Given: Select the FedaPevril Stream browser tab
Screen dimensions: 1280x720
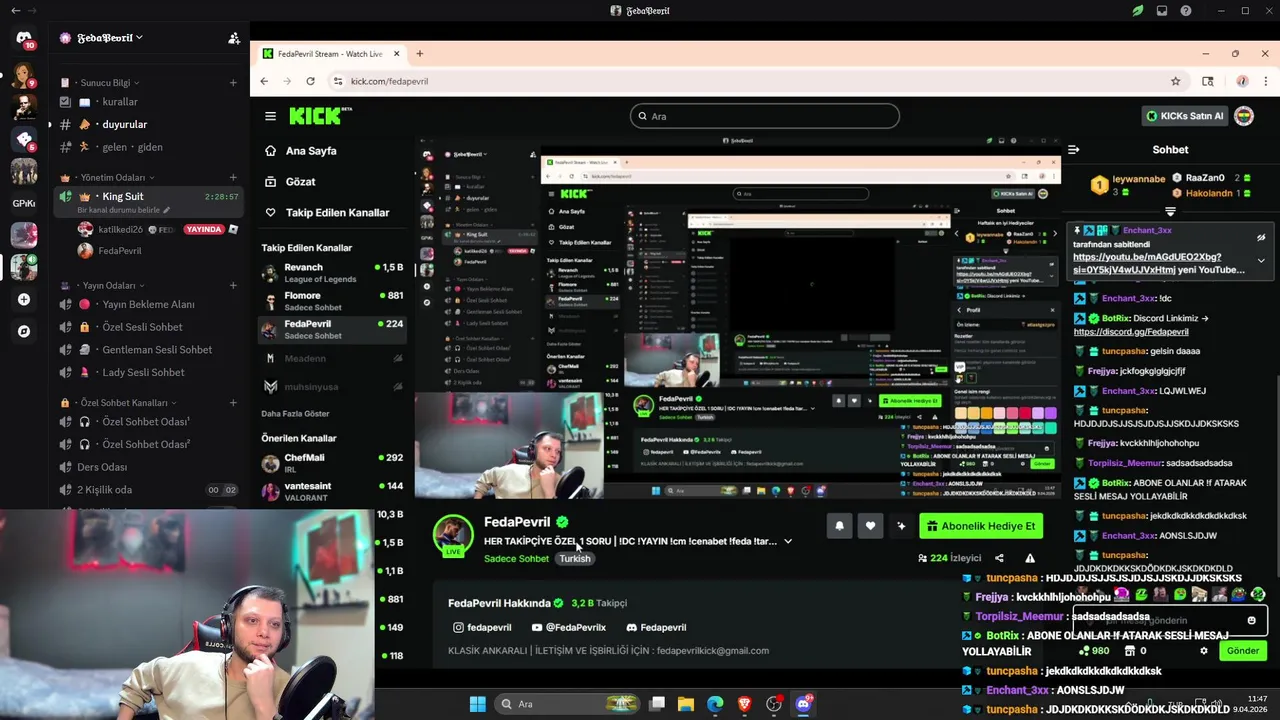Looking at the screenshot, I should coord(330,54).
